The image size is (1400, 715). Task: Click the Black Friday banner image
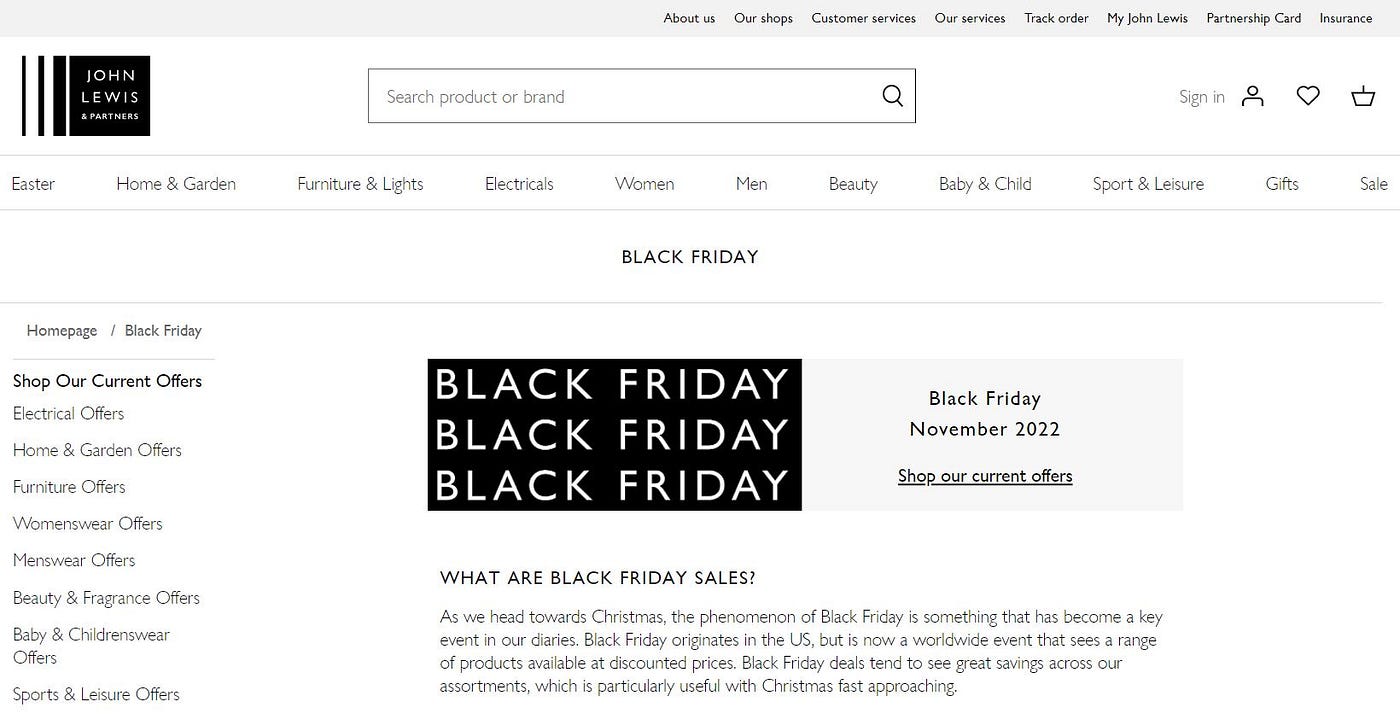[x=615, y=435]
